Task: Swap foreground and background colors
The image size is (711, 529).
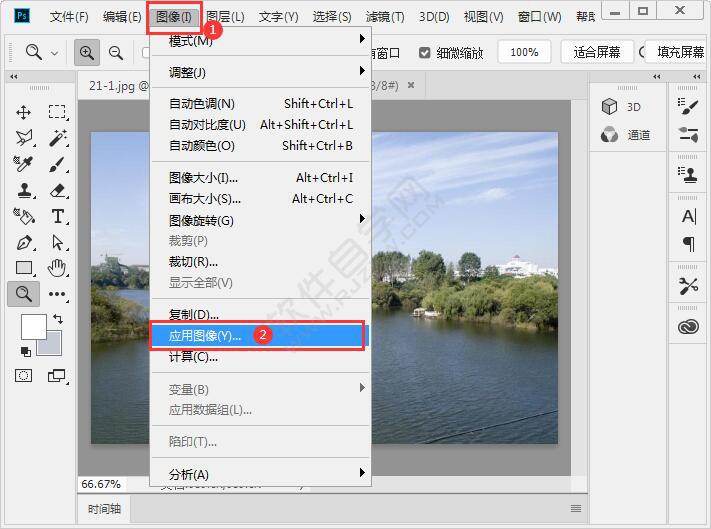Action: (58, 319)
